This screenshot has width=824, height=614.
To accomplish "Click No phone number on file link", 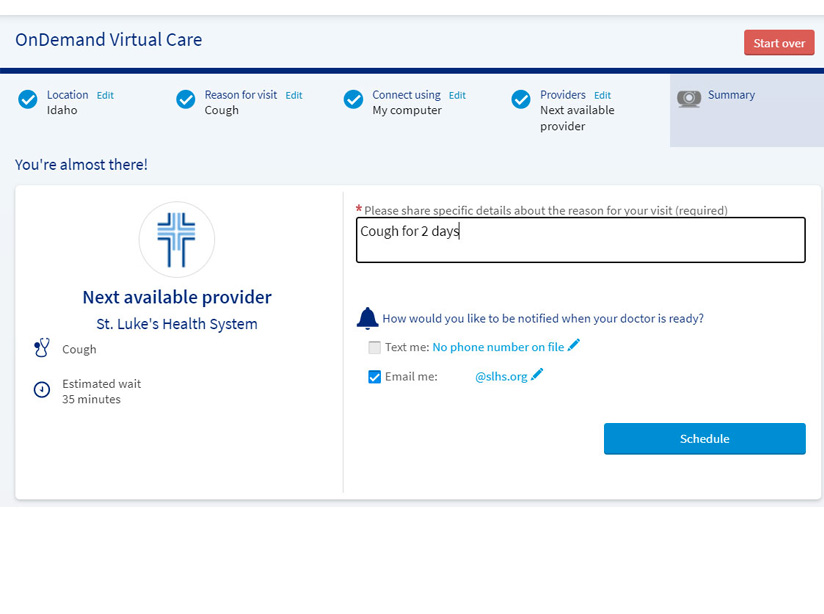I will coord(498,347).
